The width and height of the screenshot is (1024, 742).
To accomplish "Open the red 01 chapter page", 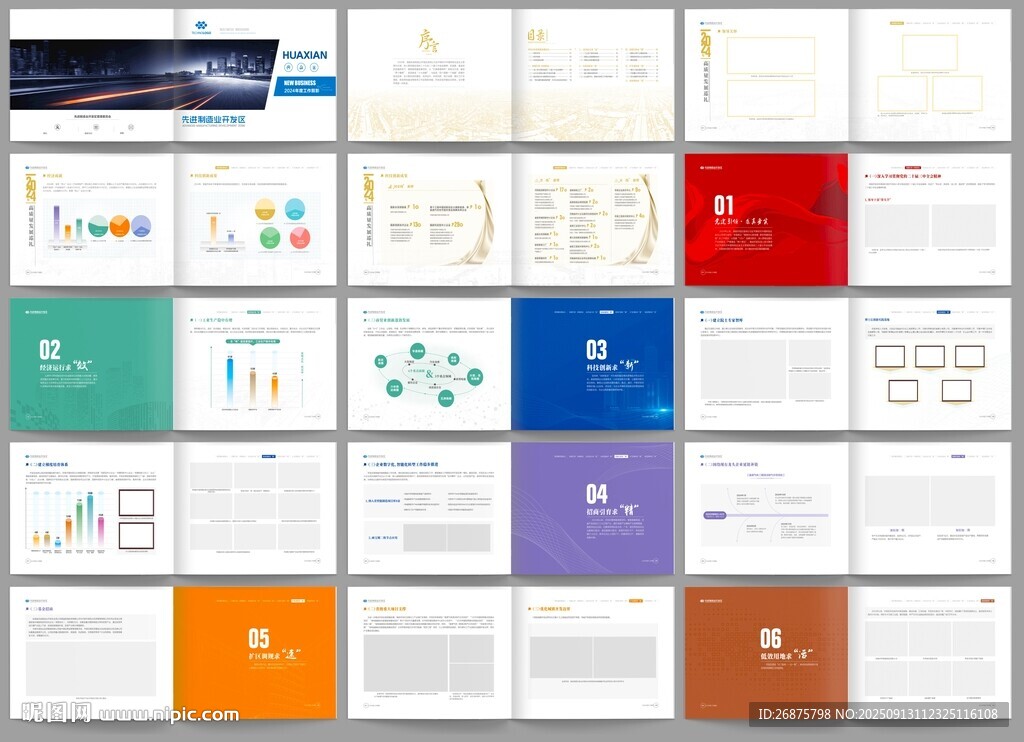I will (766, 219).
